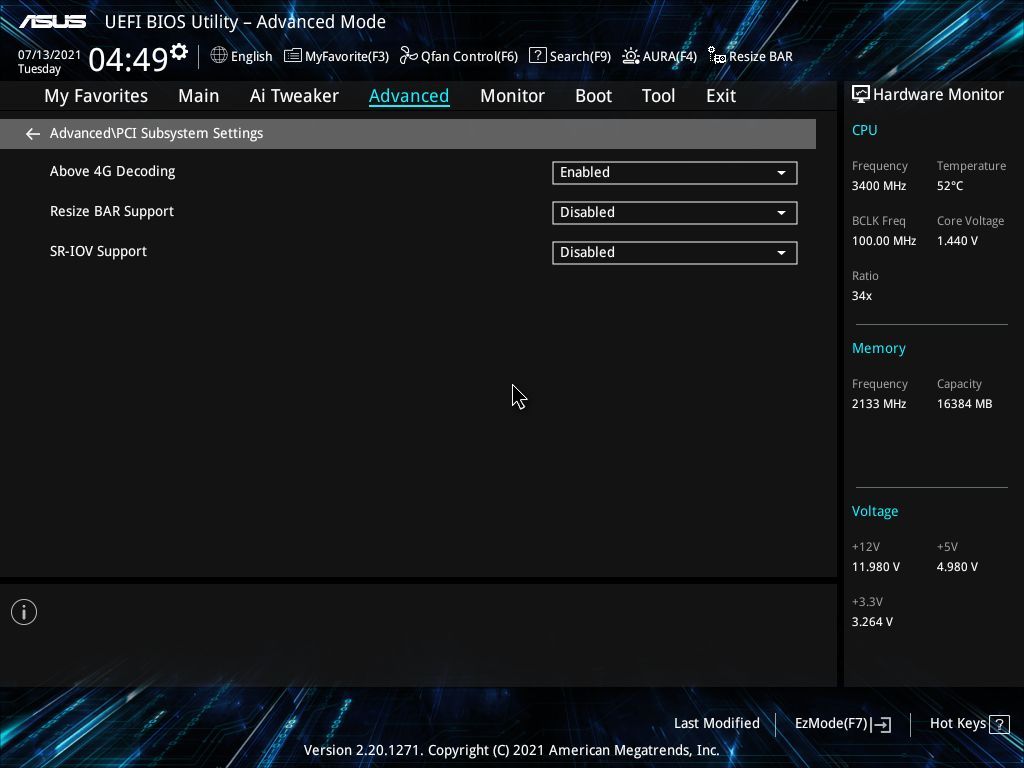The width and height of the screenshot is (1024, 768).
Task: Open the SR-IOV Support dropdown
Action: 675,253
